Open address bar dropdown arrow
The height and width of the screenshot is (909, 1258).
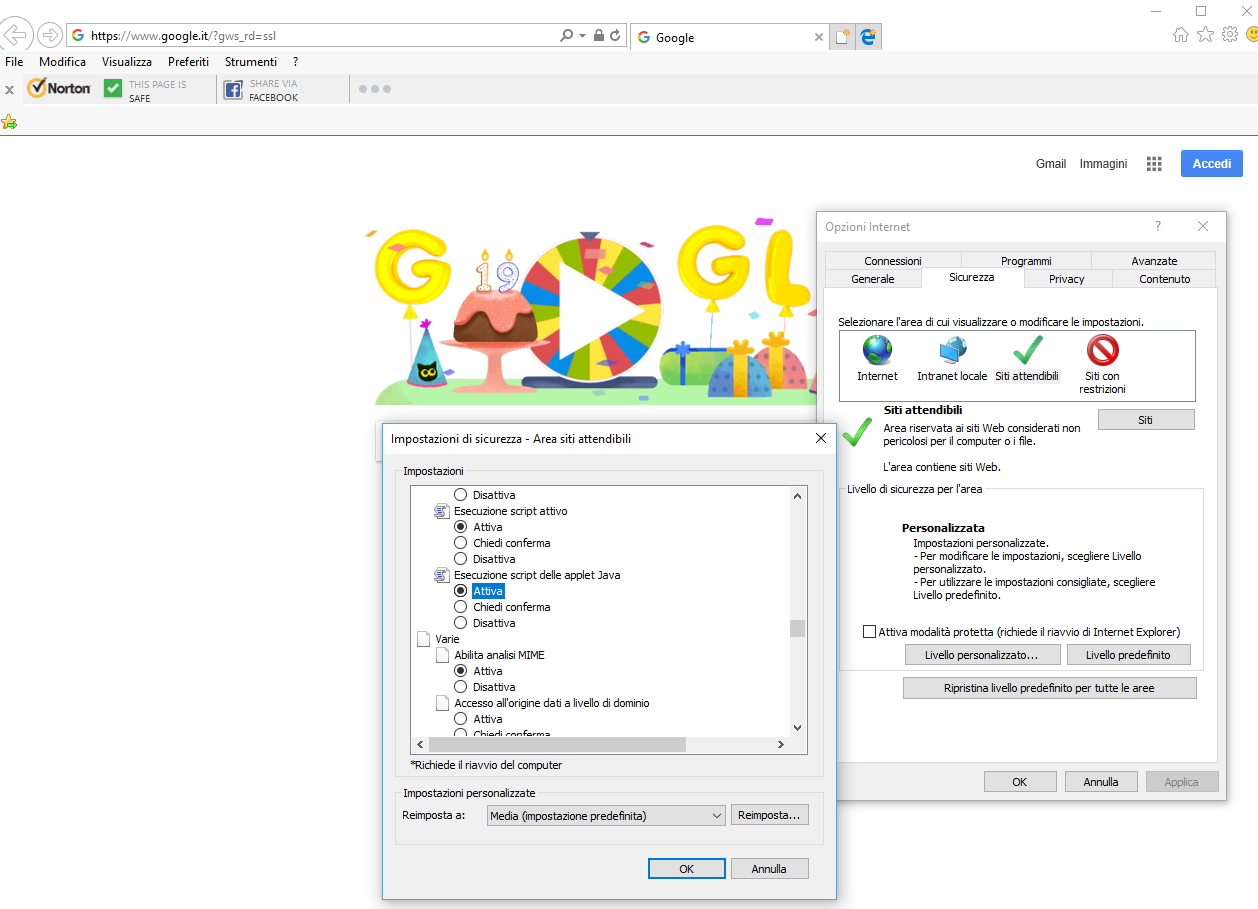click(583, 35)
